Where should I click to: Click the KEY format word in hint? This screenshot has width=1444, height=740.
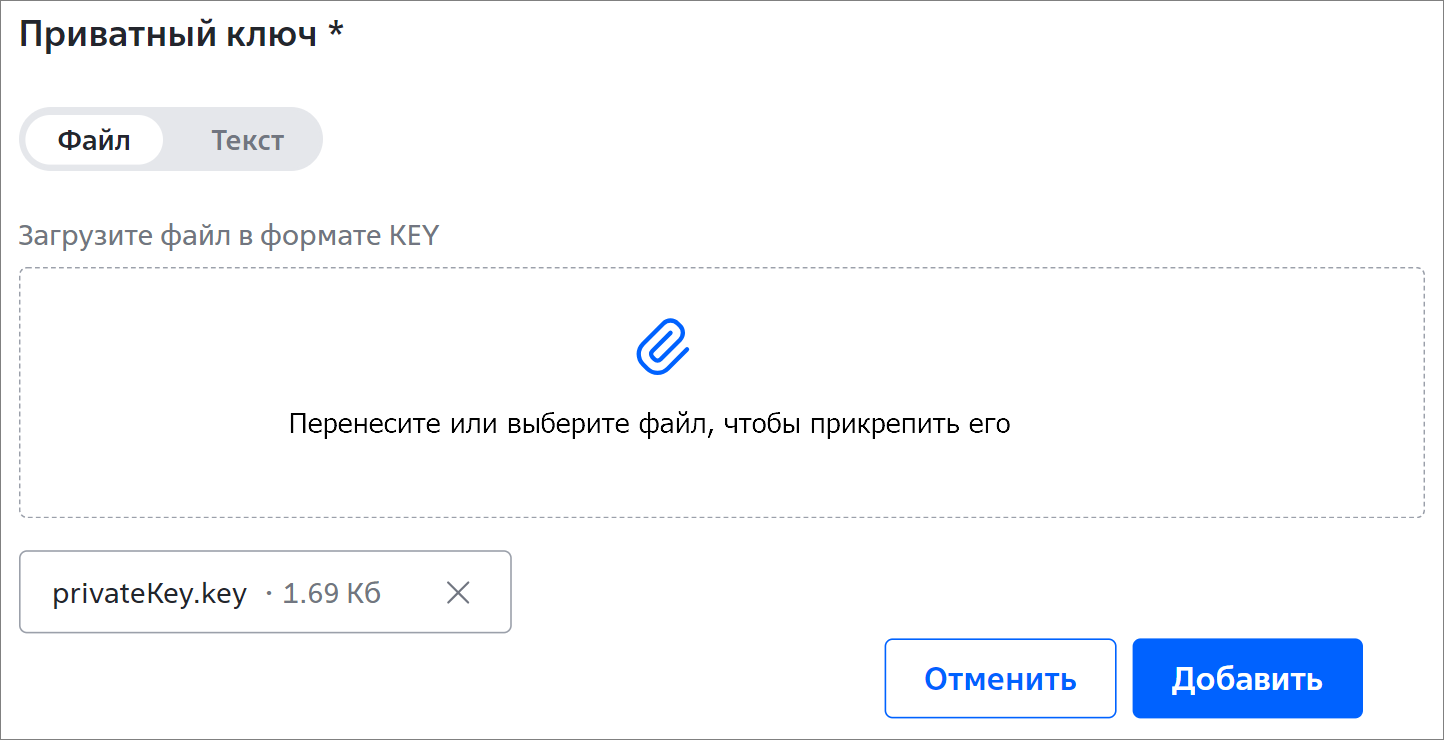pyautogui.click(x=412, y=236)
